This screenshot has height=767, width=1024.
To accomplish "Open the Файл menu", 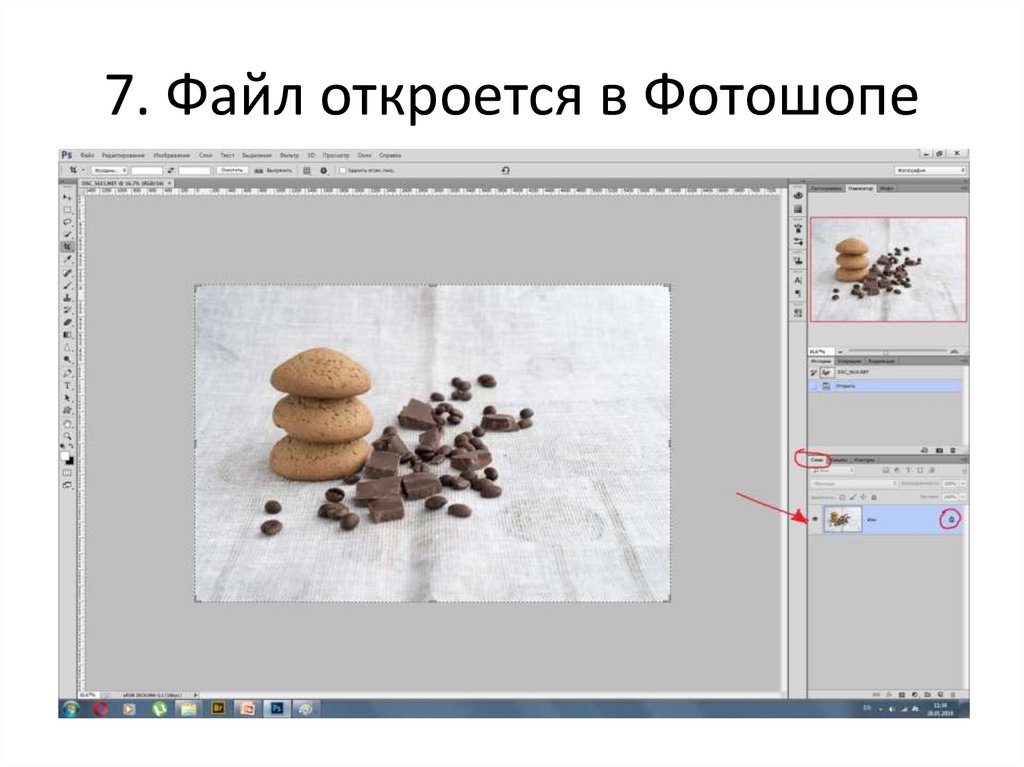I will [x=88, y=155].
